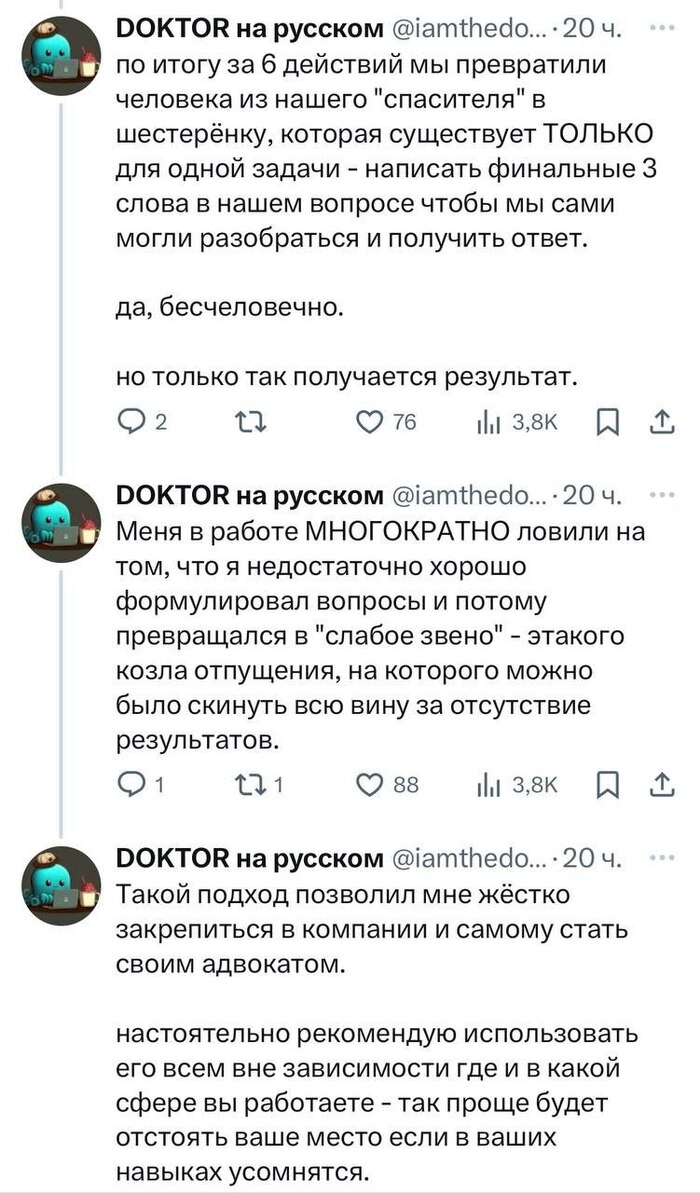Reply to the tweet with 88 likes

131,786
